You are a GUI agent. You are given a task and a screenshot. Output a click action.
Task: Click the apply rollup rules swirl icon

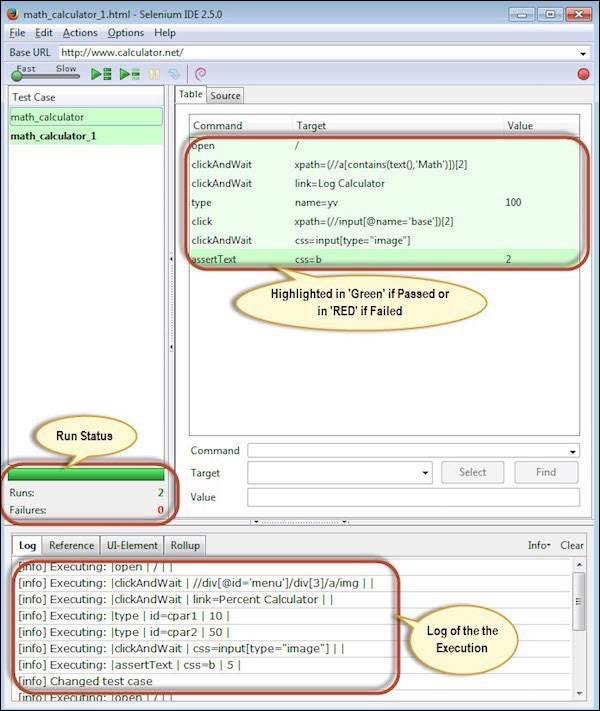pos(200,73)
